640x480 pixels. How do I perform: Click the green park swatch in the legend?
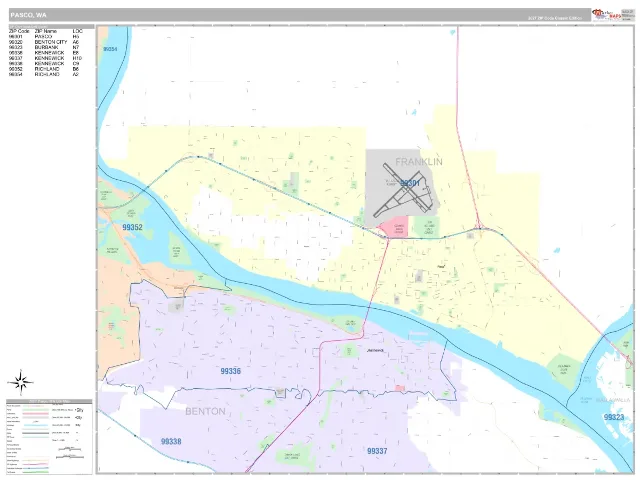(x=36, y=410)
